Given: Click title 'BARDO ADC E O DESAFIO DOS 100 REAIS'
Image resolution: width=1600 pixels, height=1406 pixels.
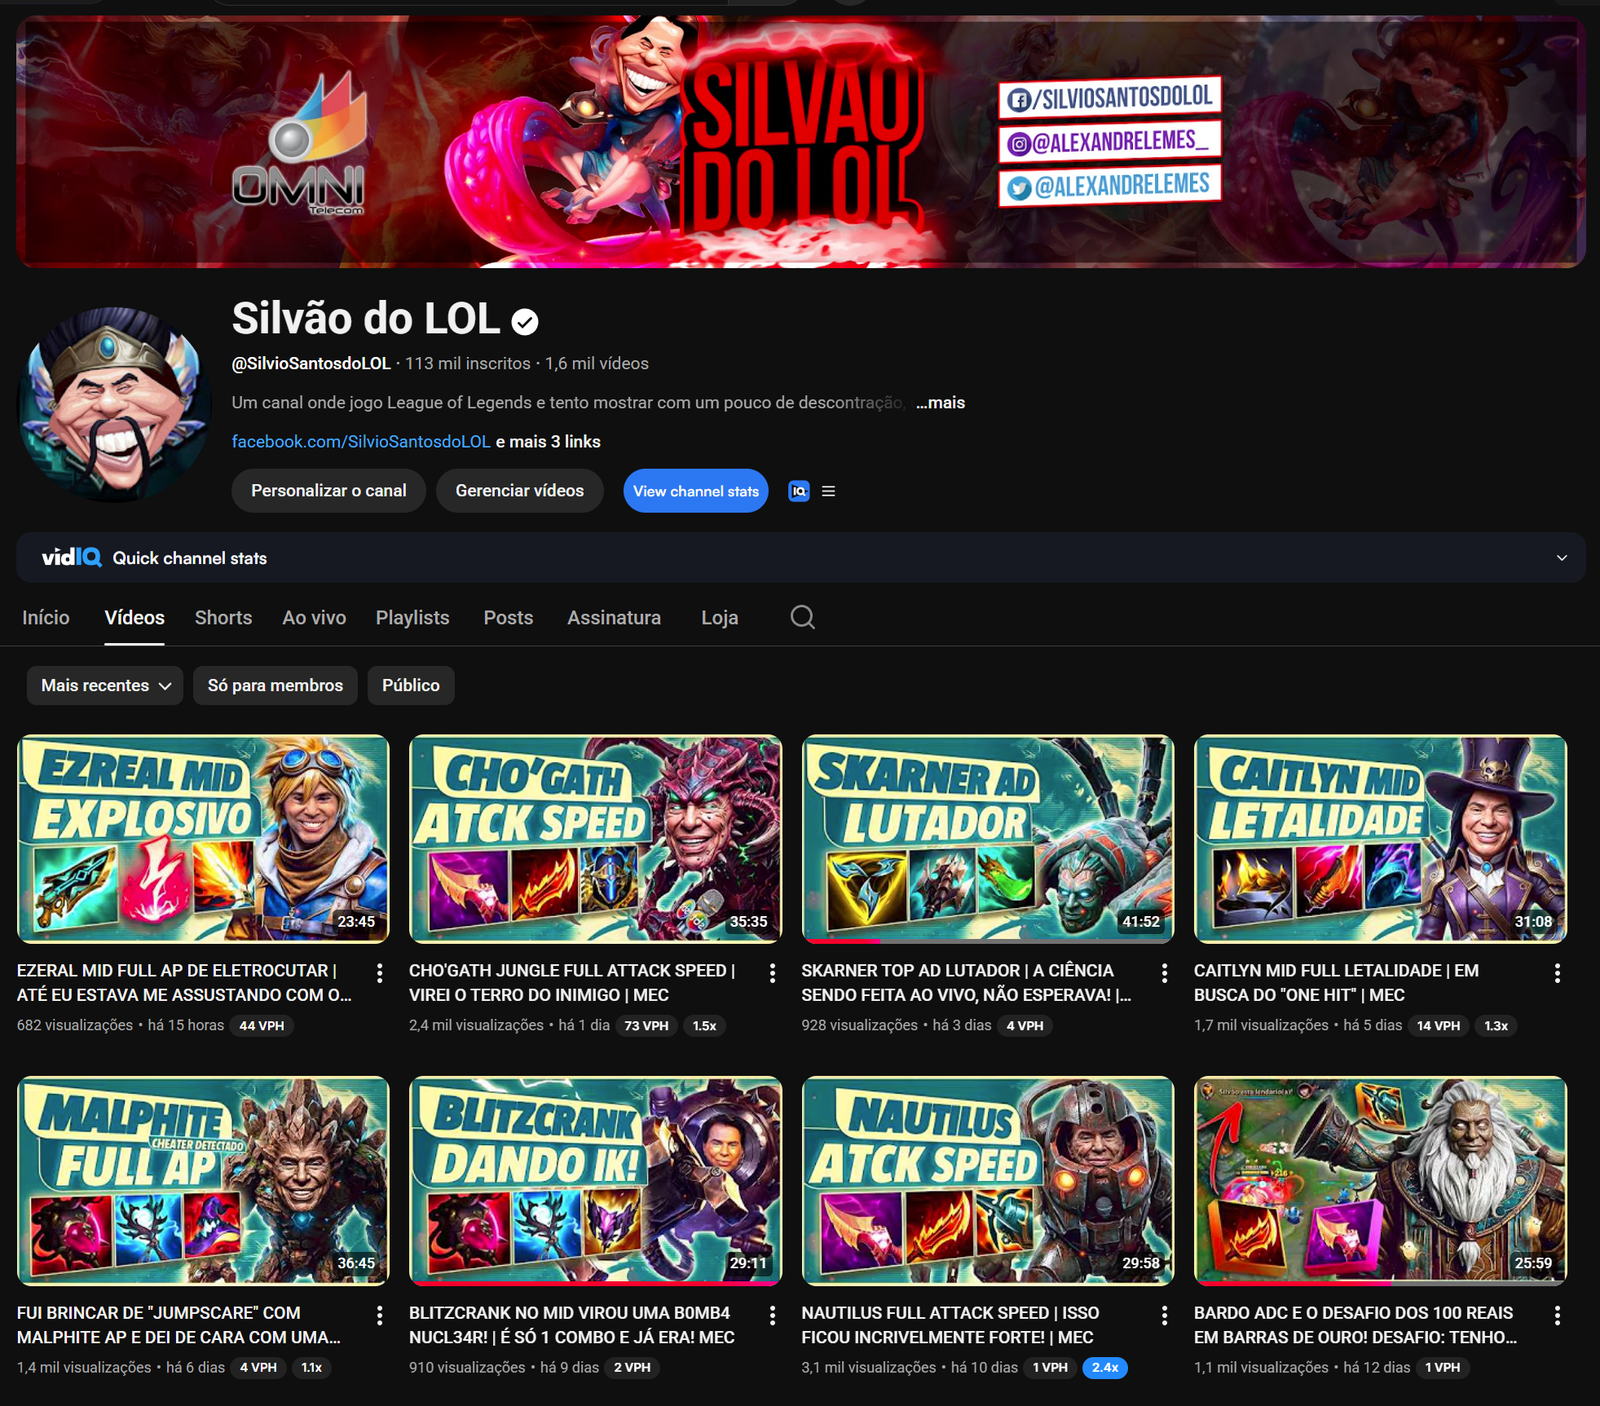Looking at the screenshot, I should [1356, 1325].
